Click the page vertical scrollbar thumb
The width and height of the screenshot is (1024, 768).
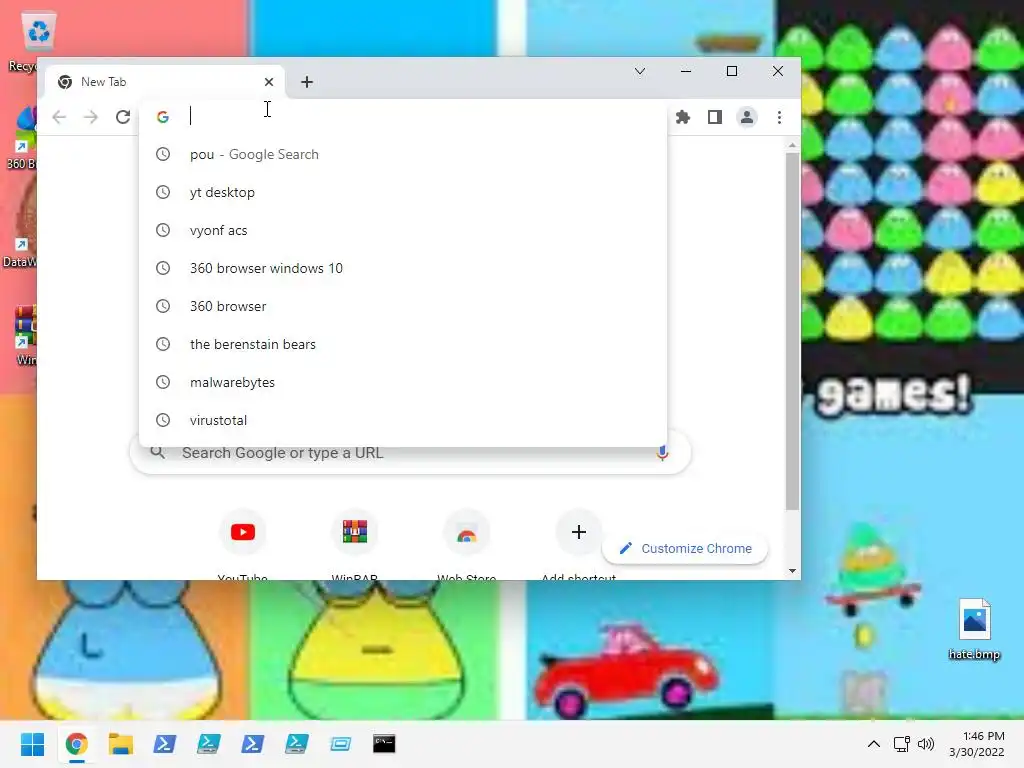pyautogui.click(x=792, y=331)
